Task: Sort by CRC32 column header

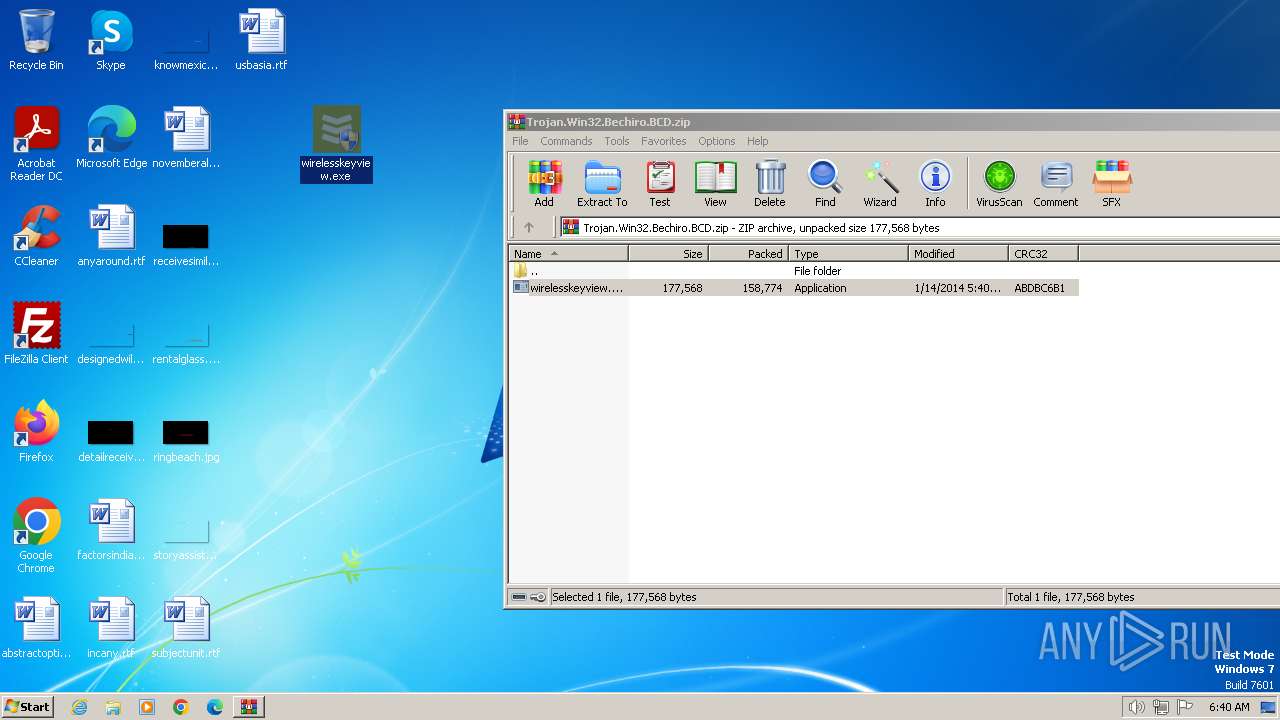Action: click(x=1043, y=254)
